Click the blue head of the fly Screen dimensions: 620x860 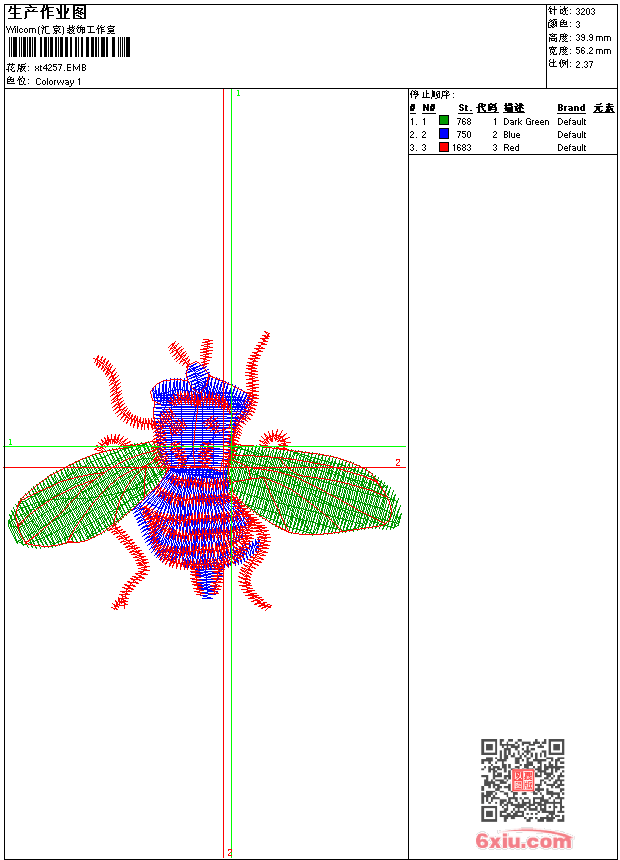pos(200,405)
